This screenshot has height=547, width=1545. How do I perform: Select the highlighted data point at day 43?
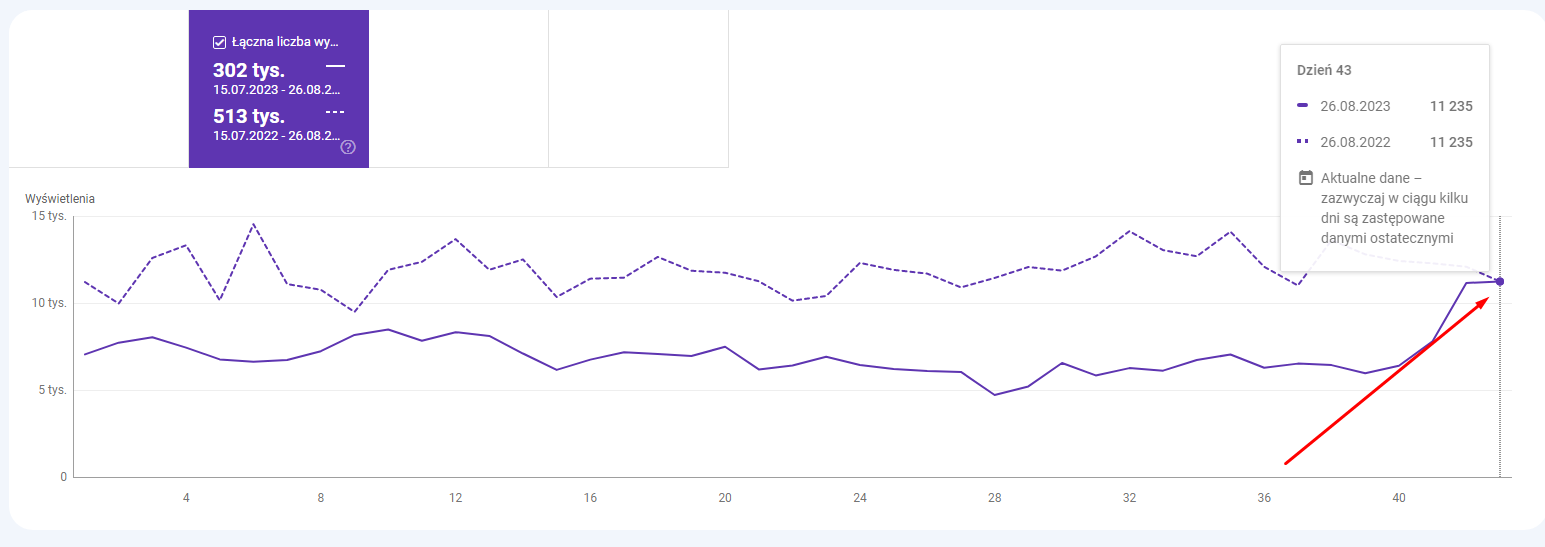click(1499, 281)
